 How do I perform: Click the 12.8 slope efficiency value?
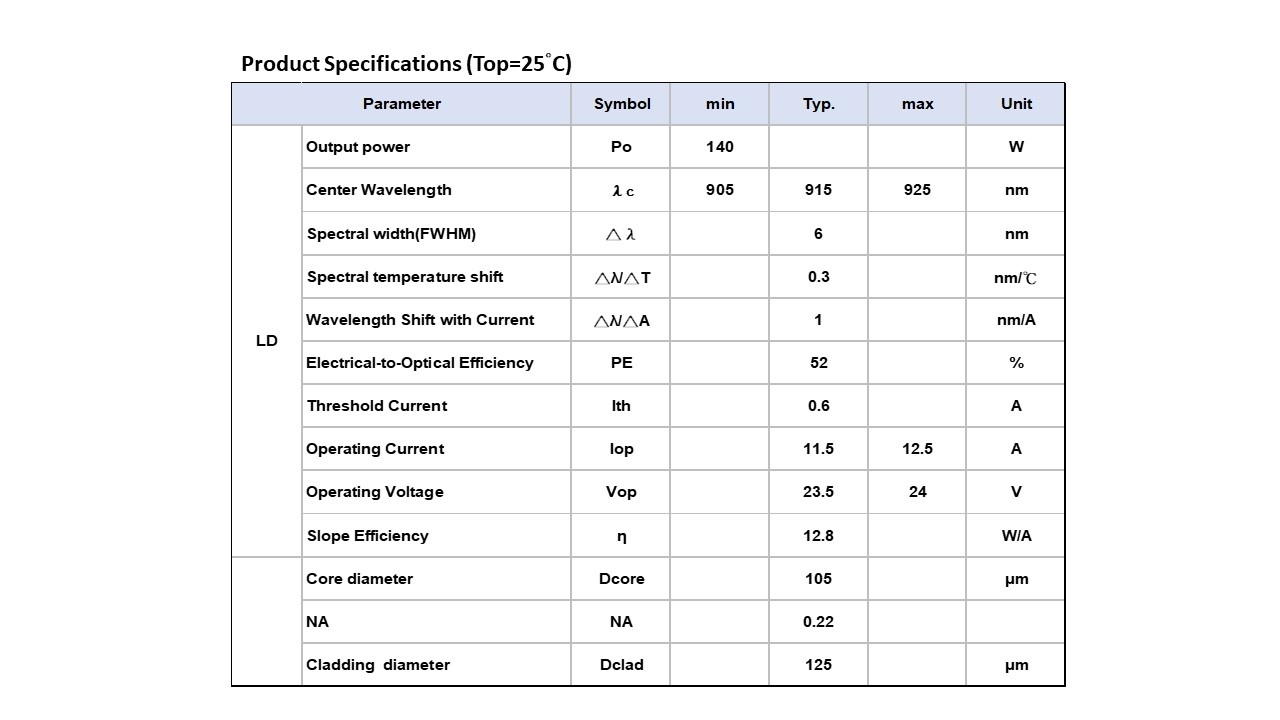point(818,536)
